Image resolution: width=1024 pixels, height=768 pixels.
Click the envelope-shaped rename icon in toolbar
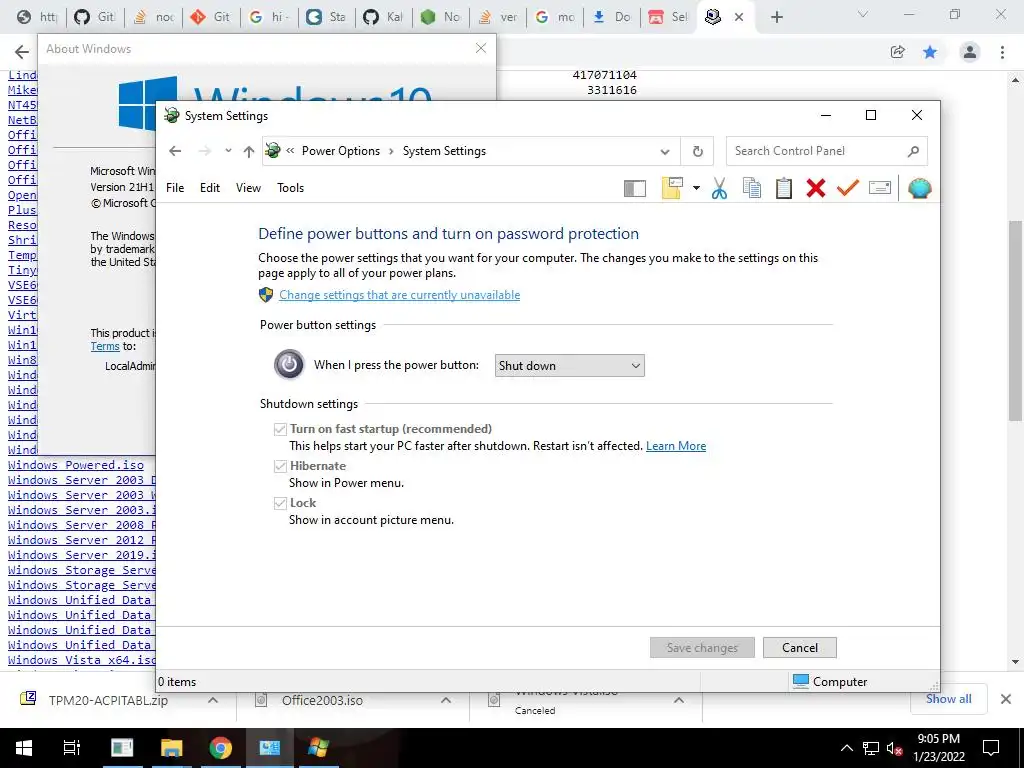pos(880,188)
